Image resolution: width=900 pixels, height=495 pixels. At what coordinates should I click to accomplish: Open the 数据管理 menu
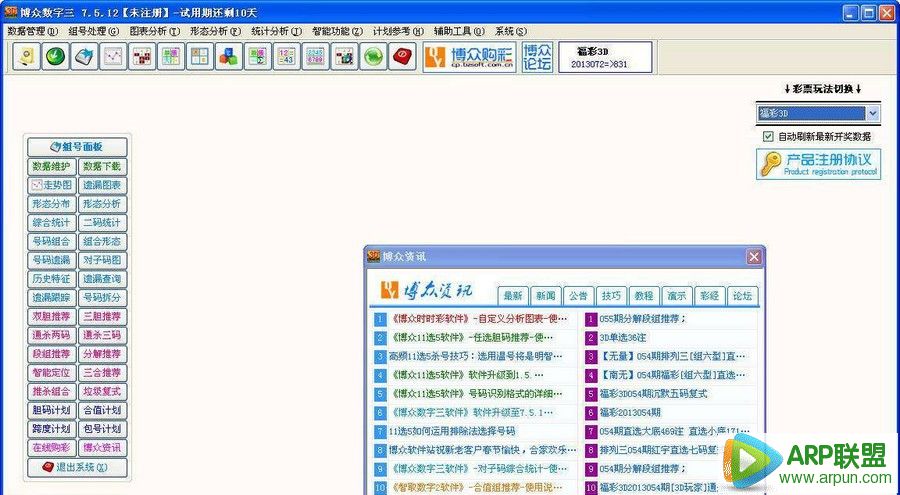click(x=33, y=31)
